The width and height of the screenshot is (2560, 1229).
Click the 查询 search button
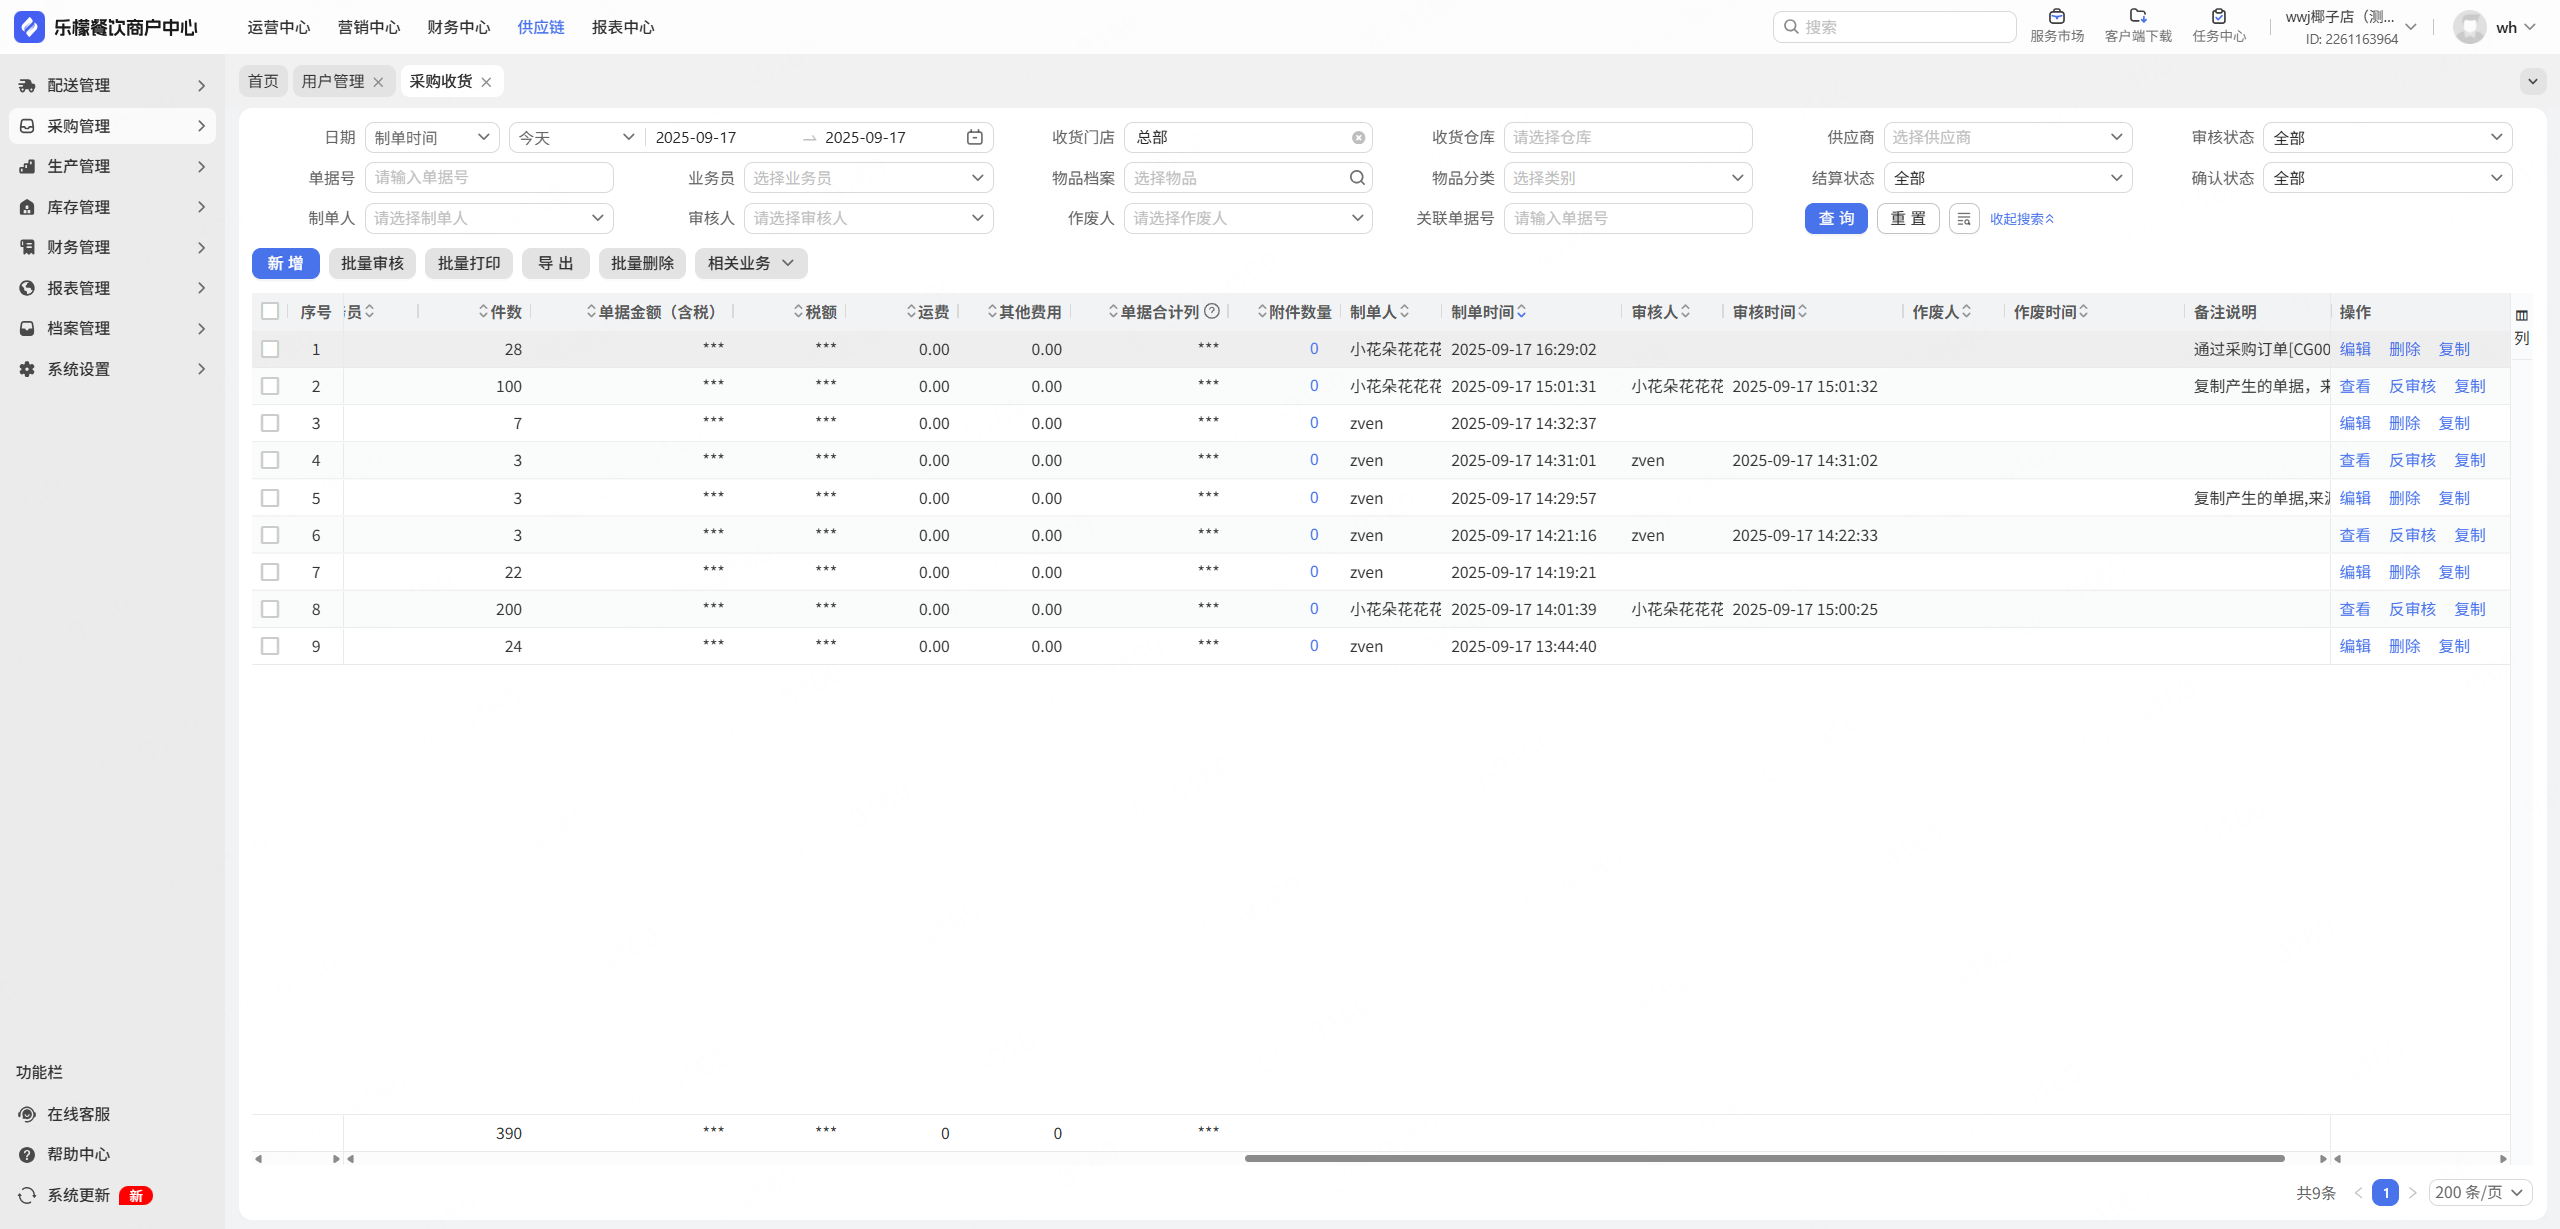coord(1835,218)
